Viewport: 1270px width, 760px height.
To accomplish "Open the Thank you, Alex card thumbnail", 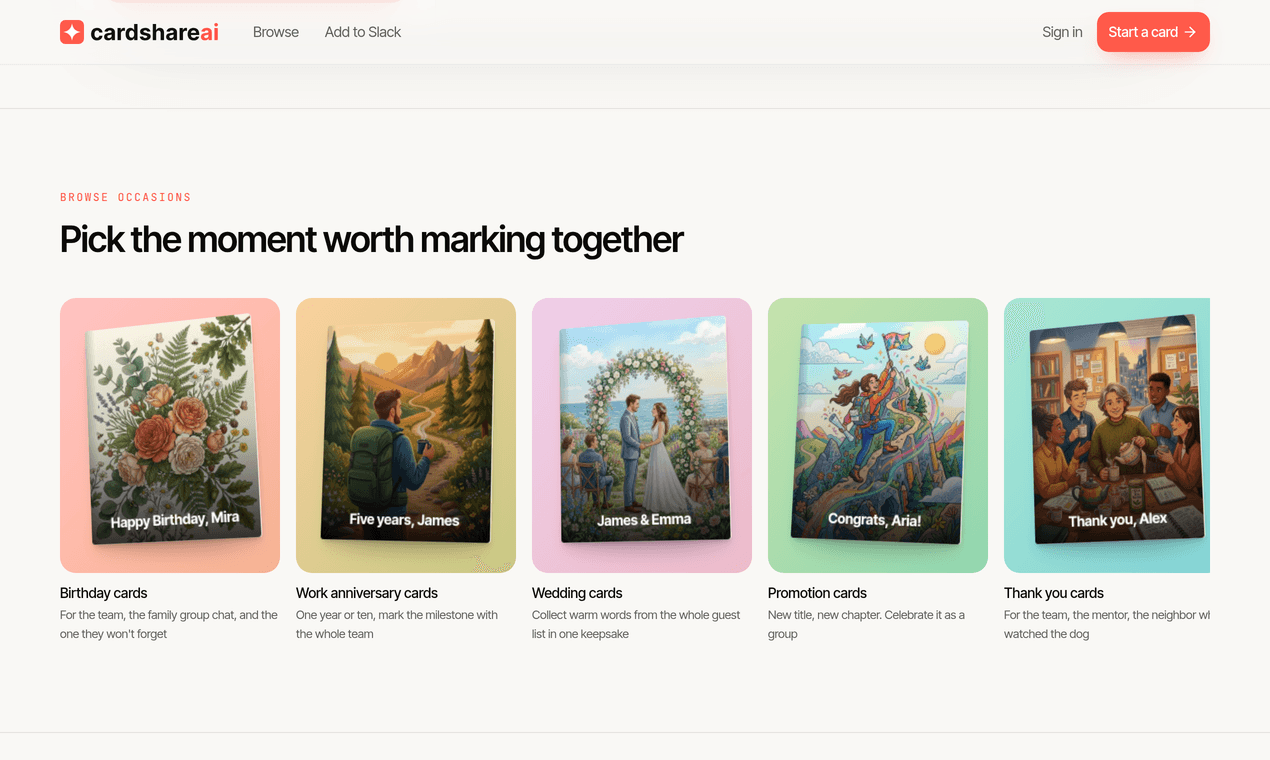I will point(1107,435).
